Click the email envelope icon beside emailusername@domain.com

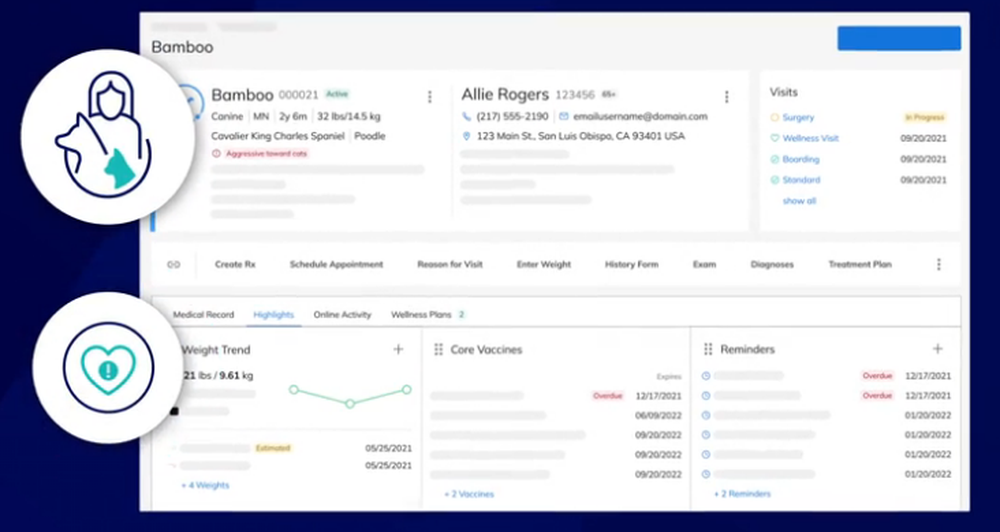point(564,117)
